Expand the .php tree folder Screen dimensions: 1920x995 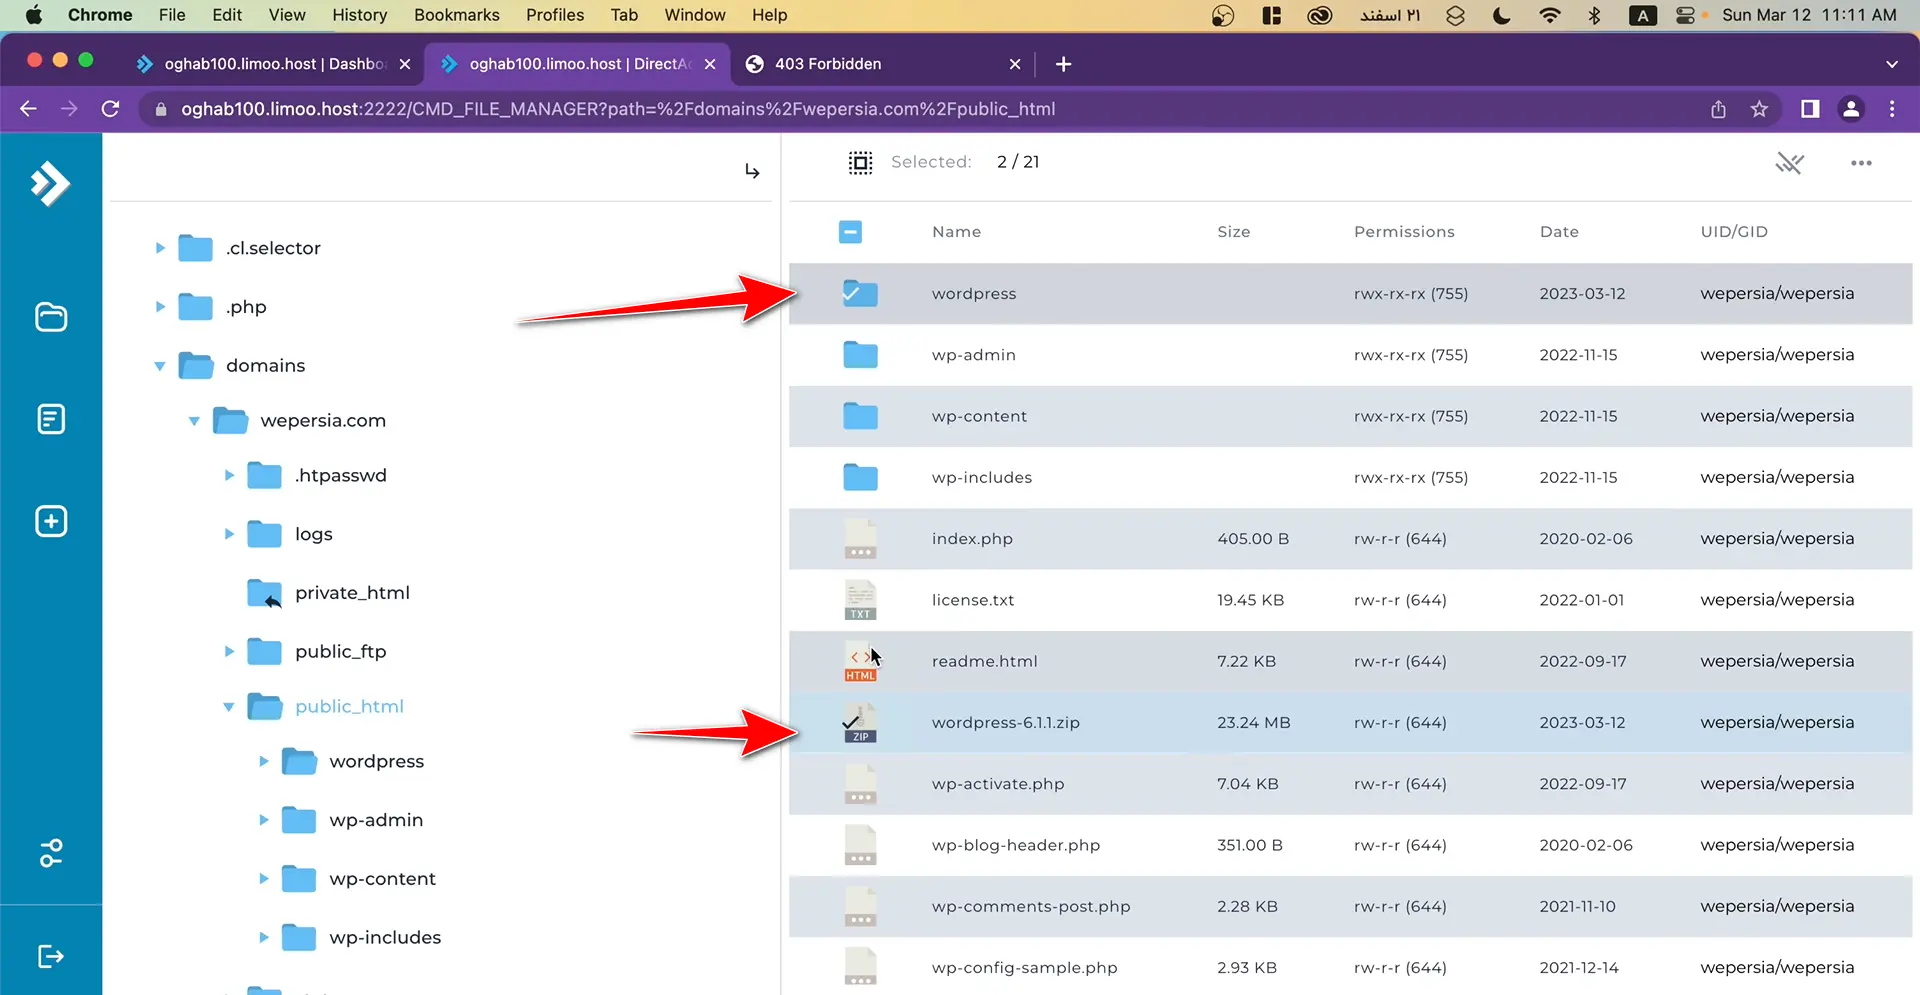160,307
